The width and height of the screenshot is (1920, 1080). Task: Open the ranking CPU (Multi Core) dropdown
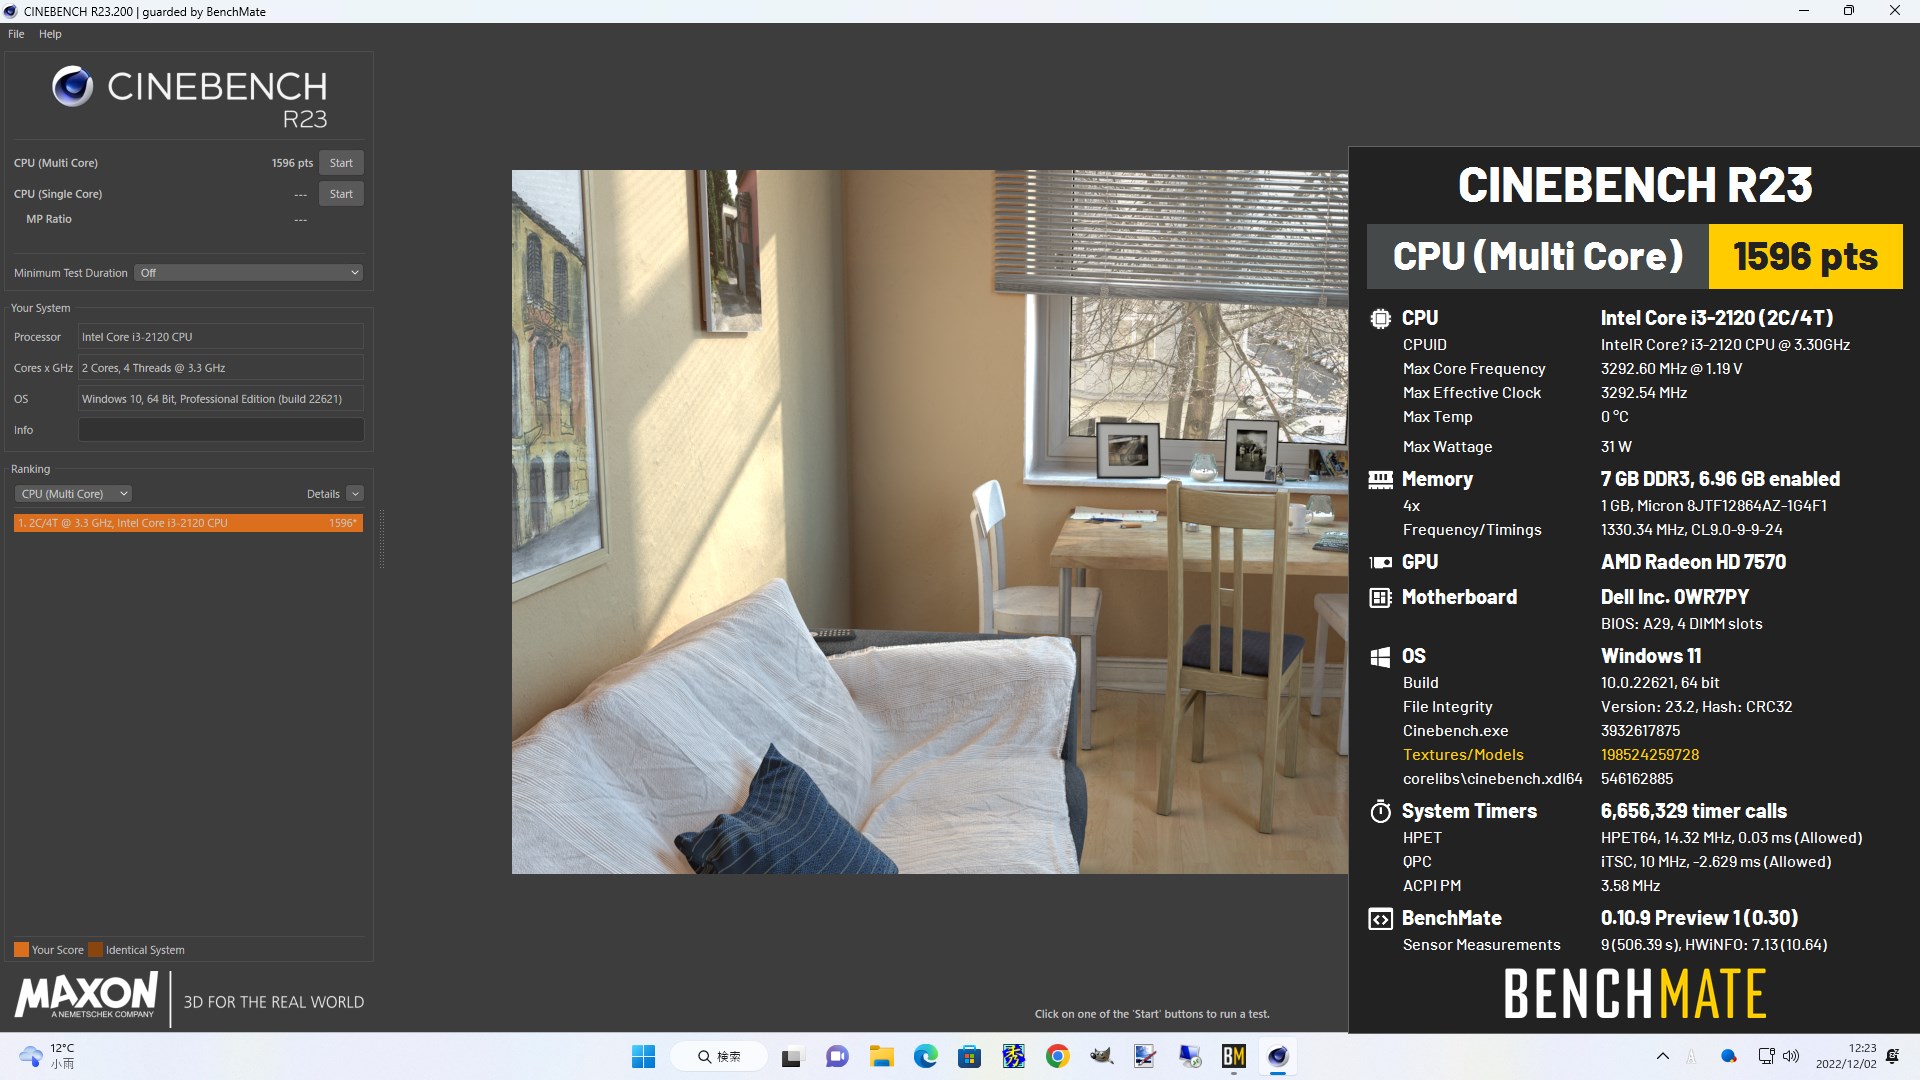click(73, 494)
